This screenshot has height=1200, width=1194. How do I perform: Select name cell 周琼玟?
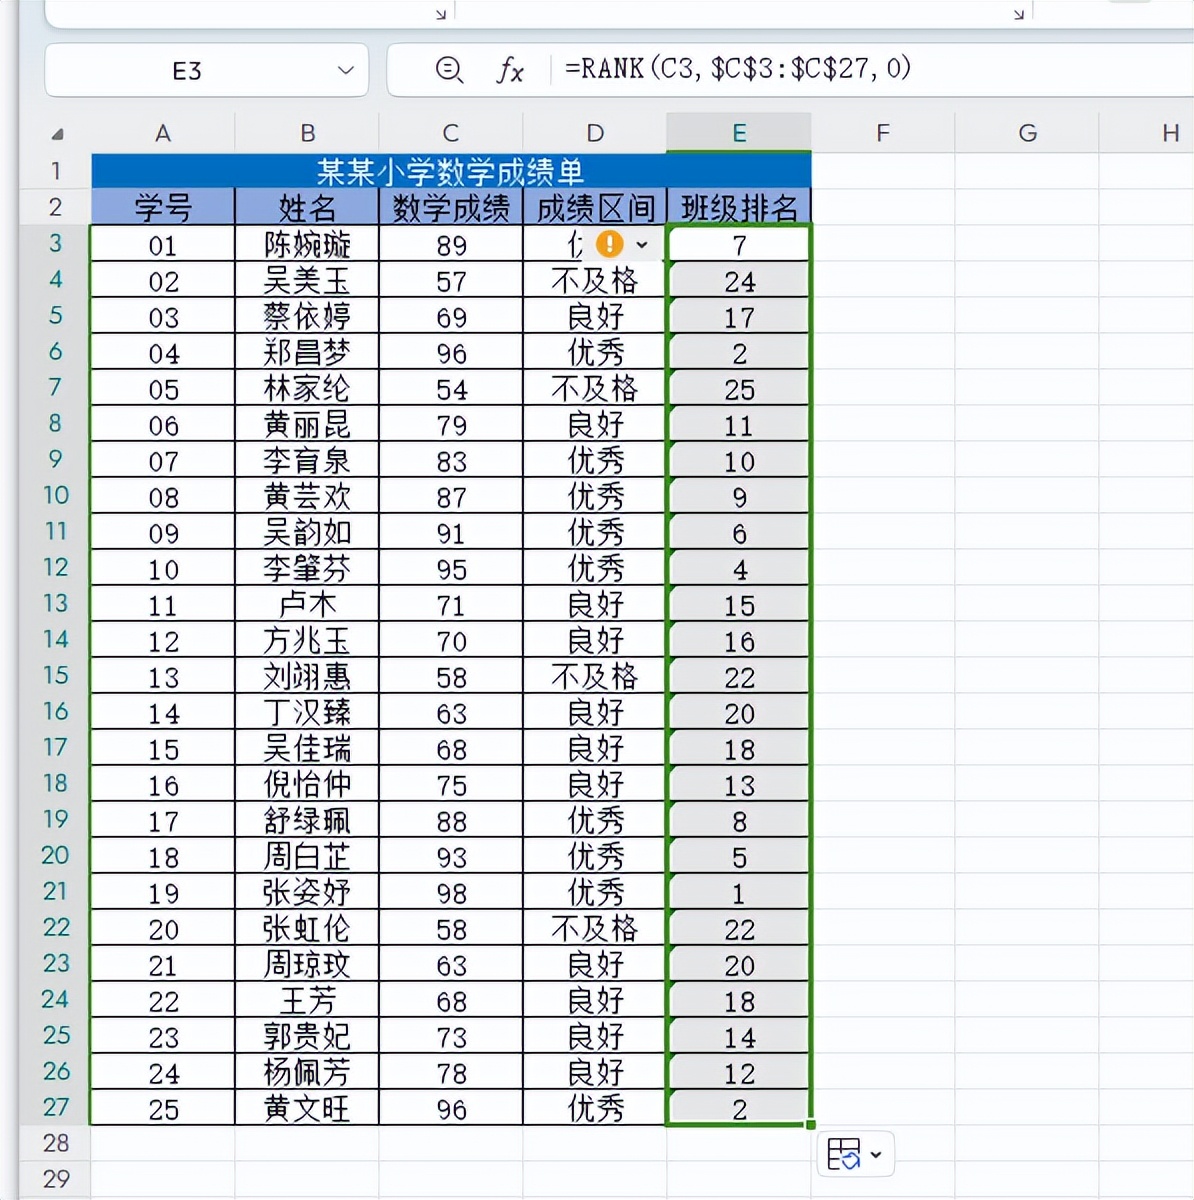307,964
